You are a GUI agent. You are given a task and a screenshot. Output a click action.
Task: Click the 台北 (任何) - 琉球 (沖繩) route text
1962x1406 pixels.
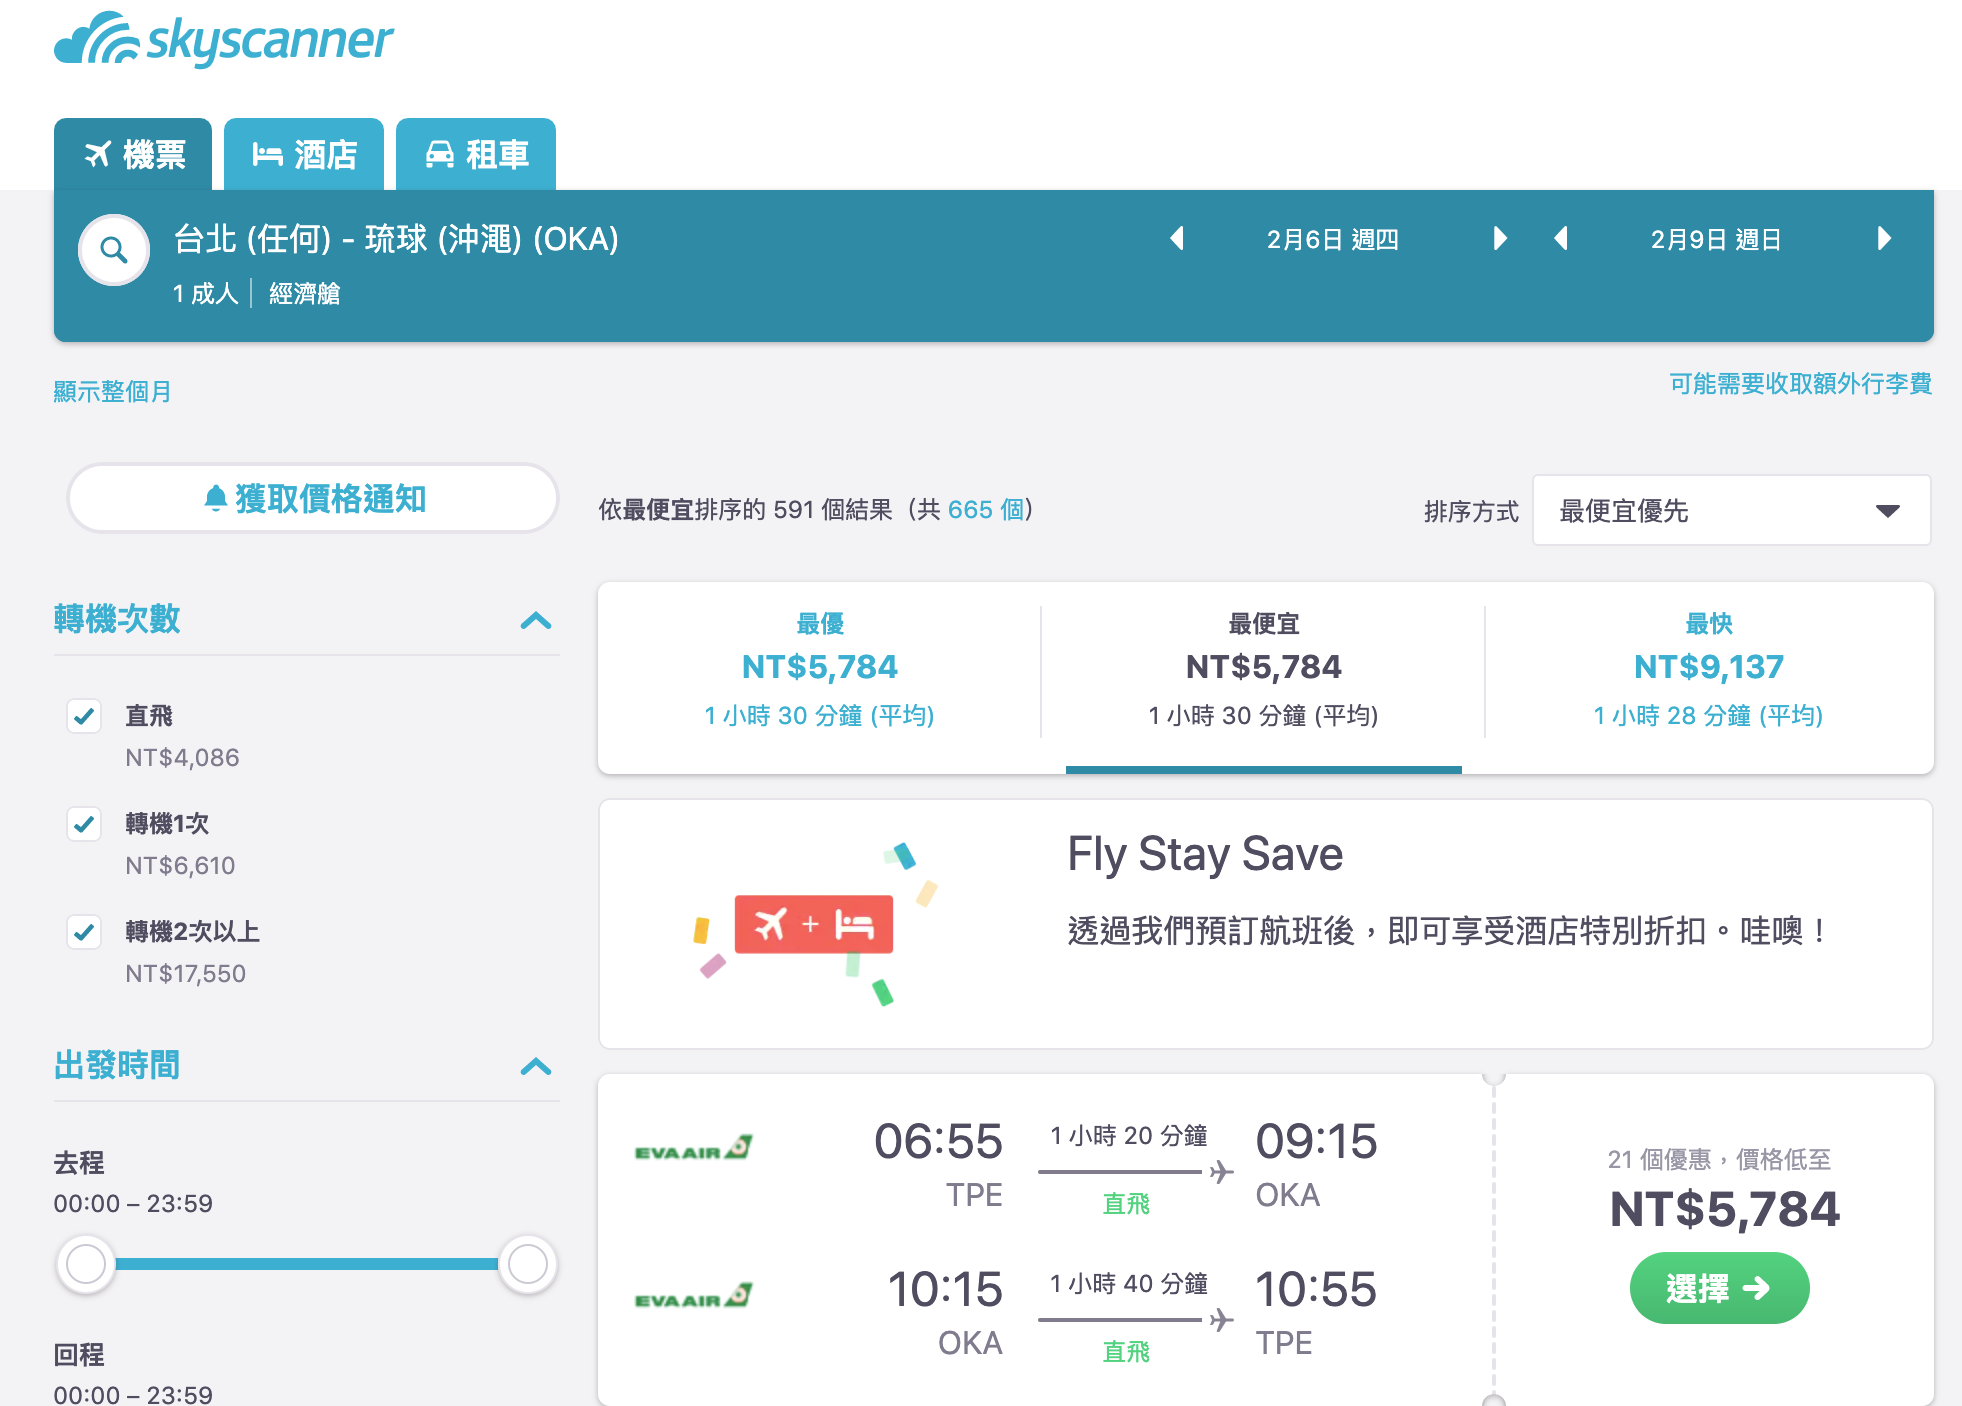(x=397, y=239)
